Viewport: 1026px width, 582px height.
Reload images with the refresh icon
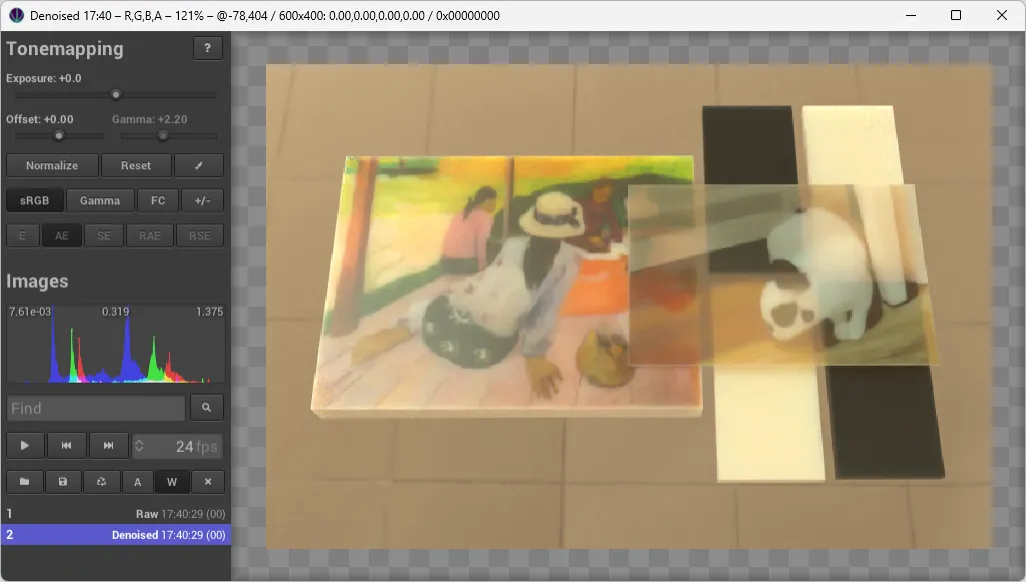click(101, 481)
